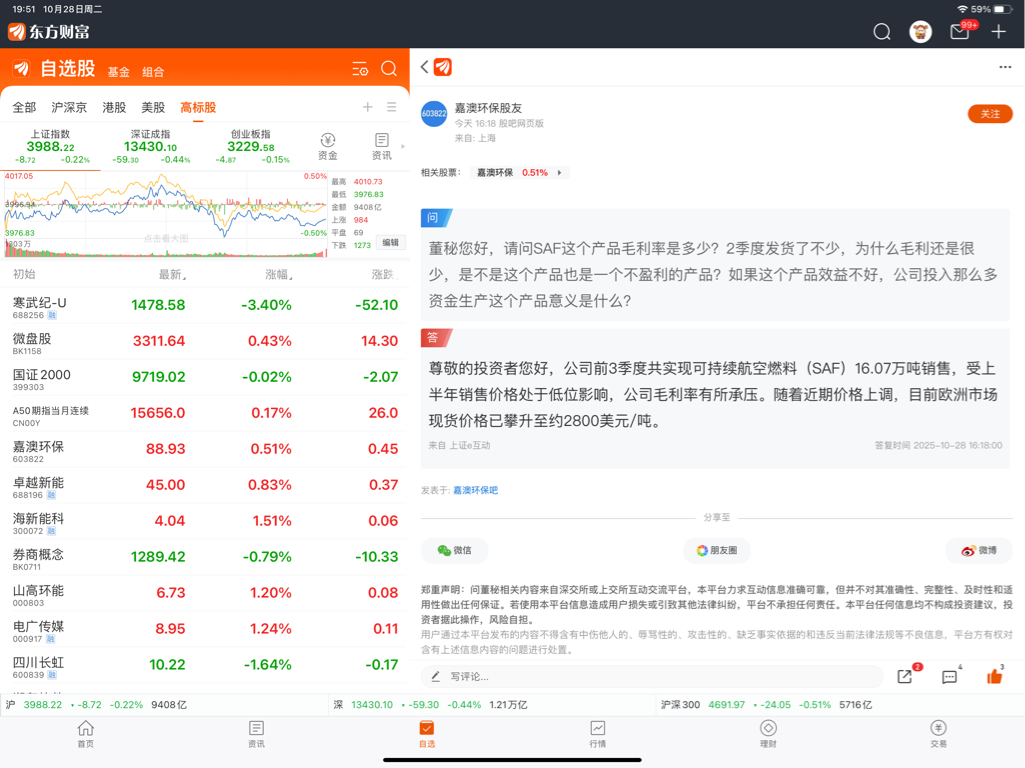Follow the poster with 关注 button

tap(990, 114)
